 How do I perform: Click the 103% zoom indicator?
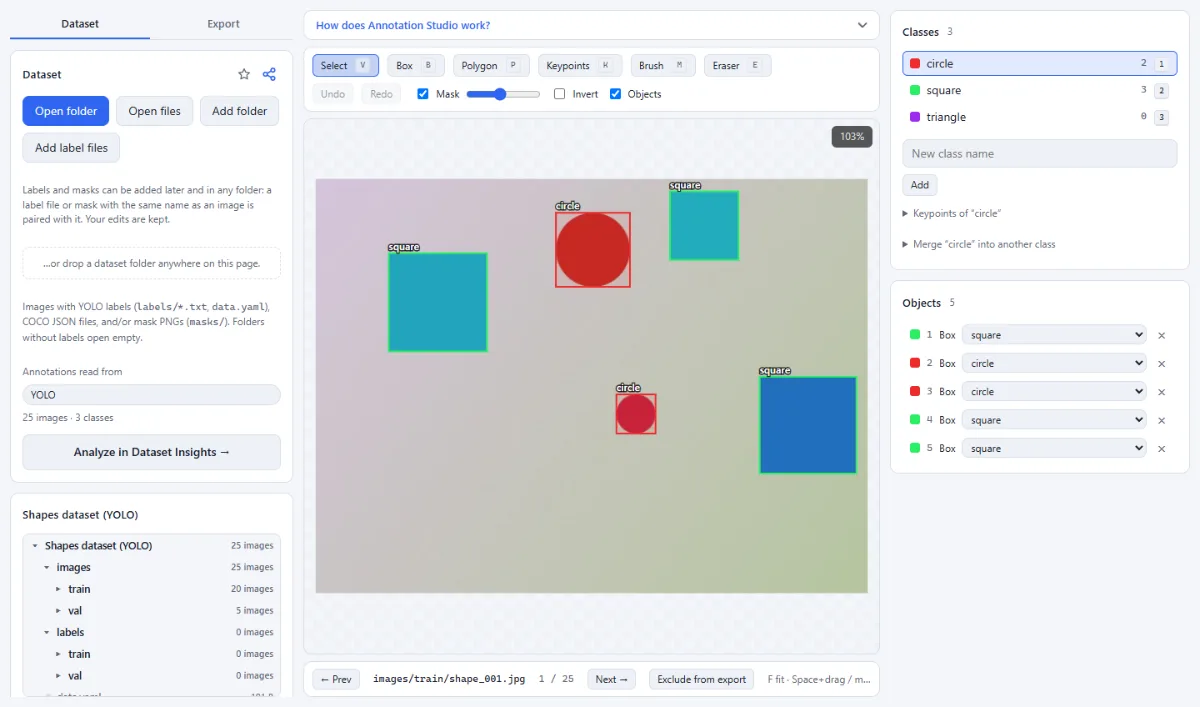[x=852, y=136]
